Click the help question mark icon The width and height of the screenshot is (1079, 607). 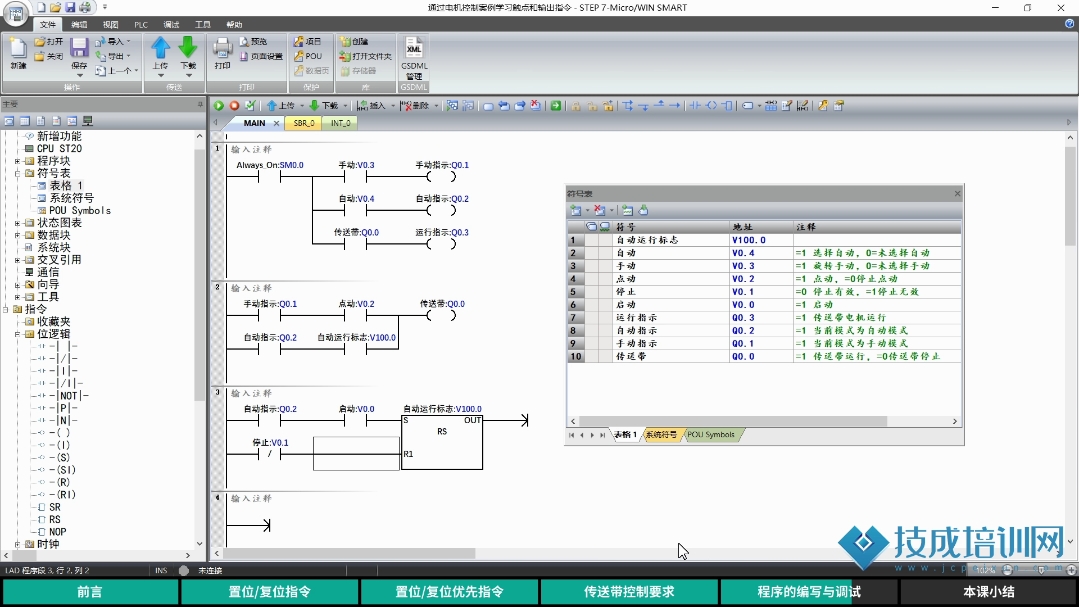pos(1069,23)
